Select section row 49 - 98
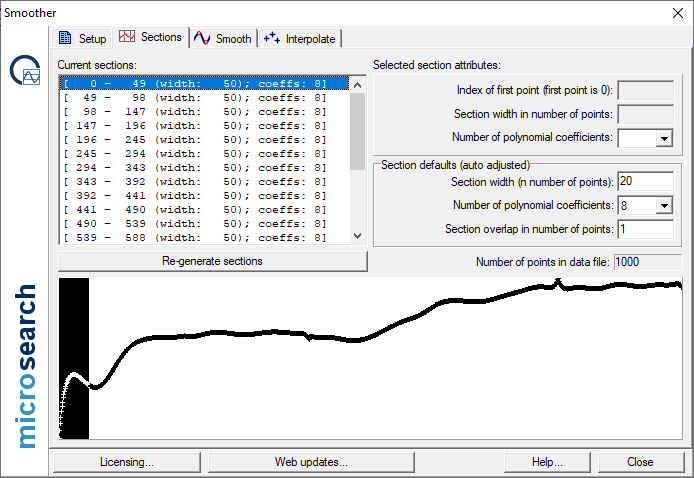694x478 pixels. [x=204, y=98]
